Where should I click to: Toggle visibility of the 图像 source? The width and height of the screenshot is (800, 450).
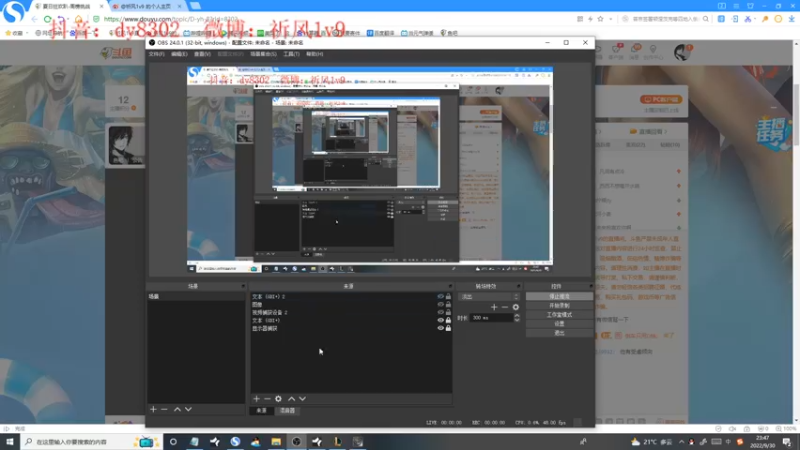[x=440, y=304]
